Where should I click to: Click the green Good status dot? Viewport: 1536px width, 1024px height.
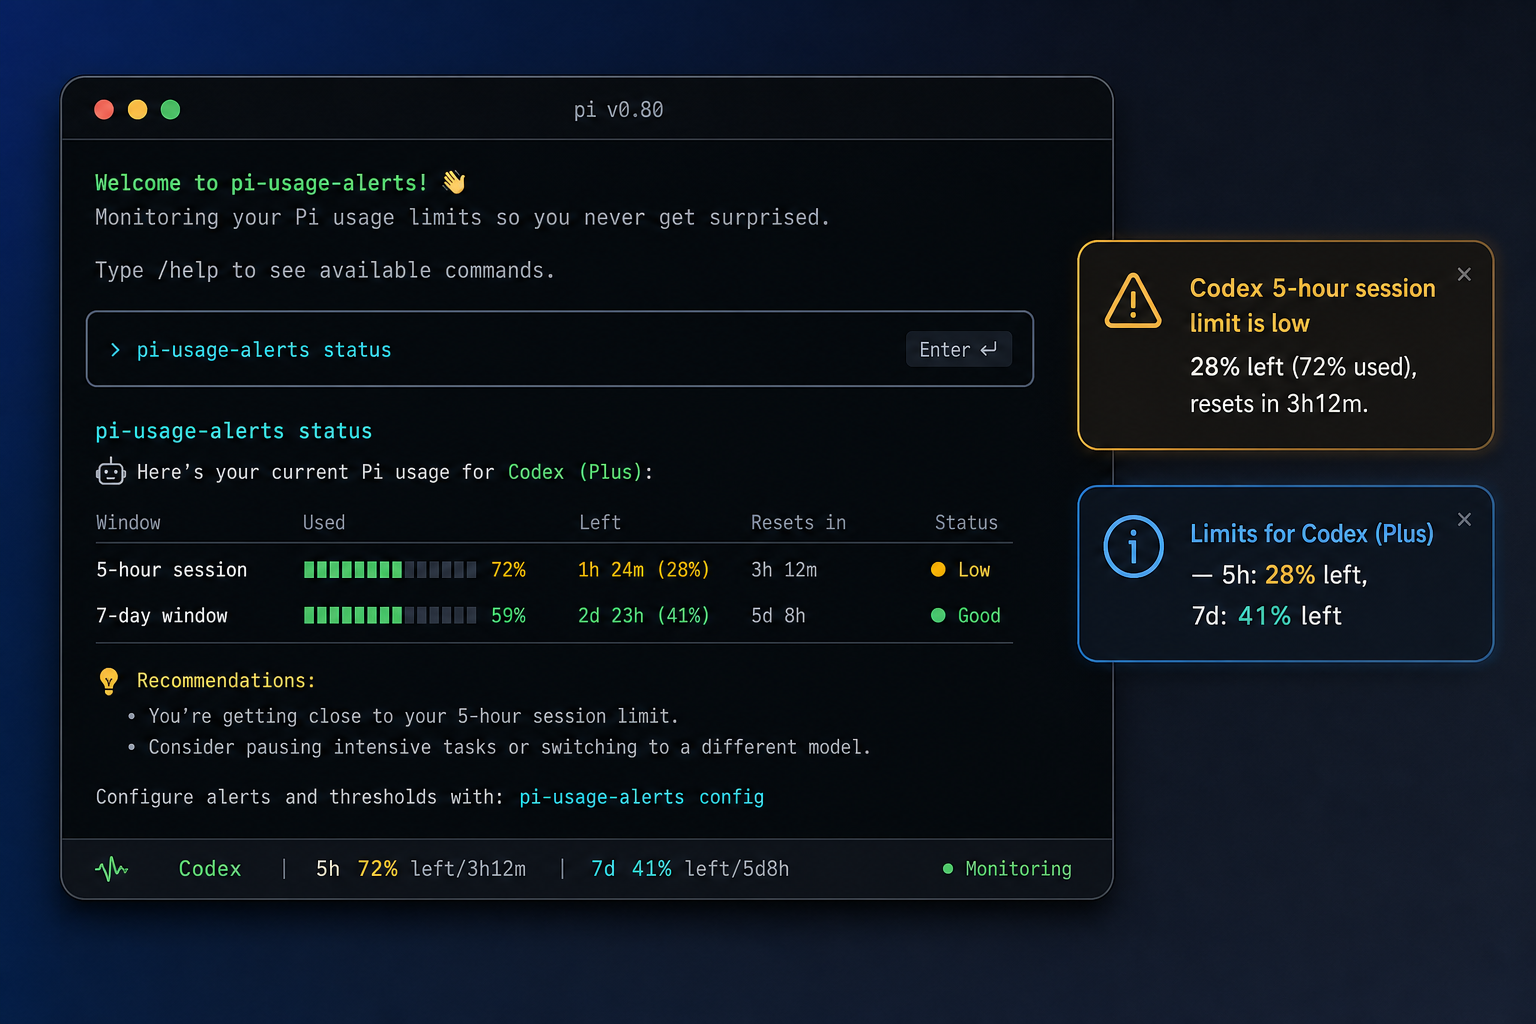pyautogui.click(x=938, y=615)
